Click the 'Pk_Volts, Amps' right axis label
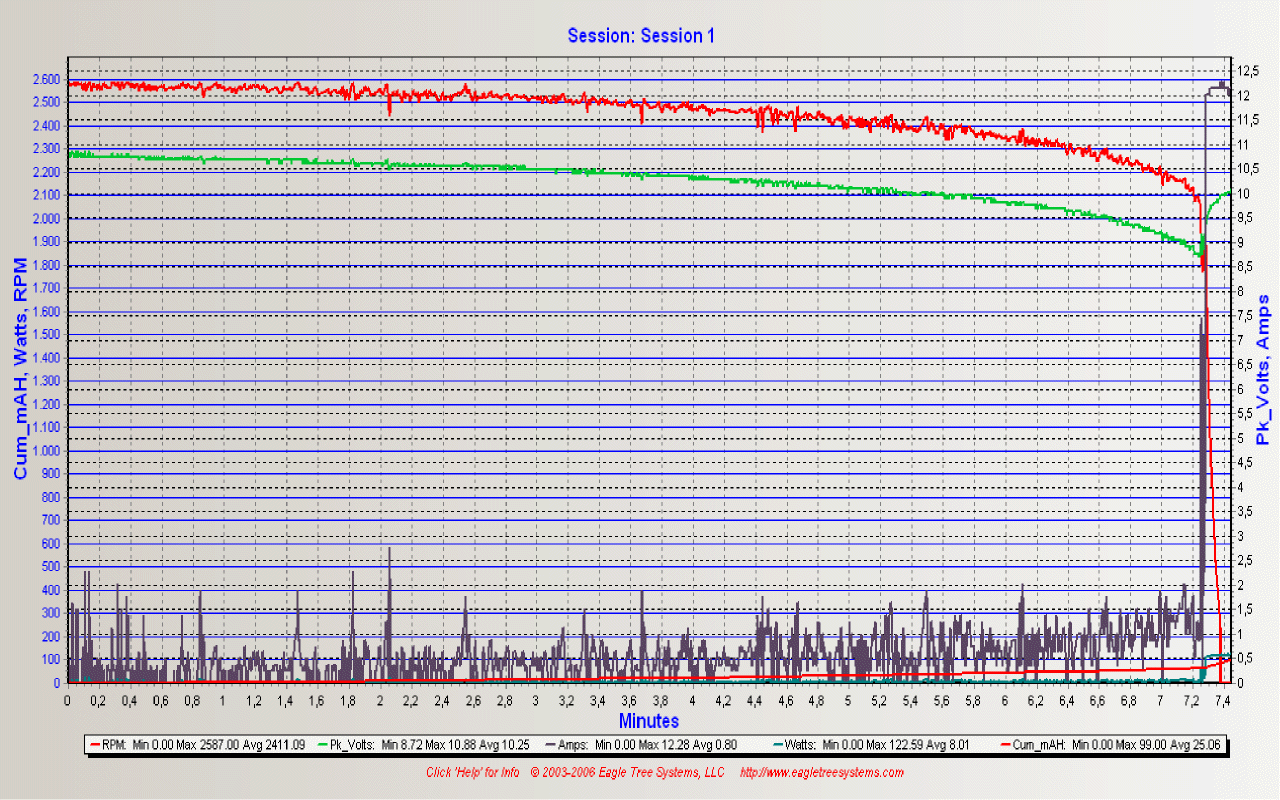The height and width of the screenshot is (800, 1280). [x=1262, y=370]
